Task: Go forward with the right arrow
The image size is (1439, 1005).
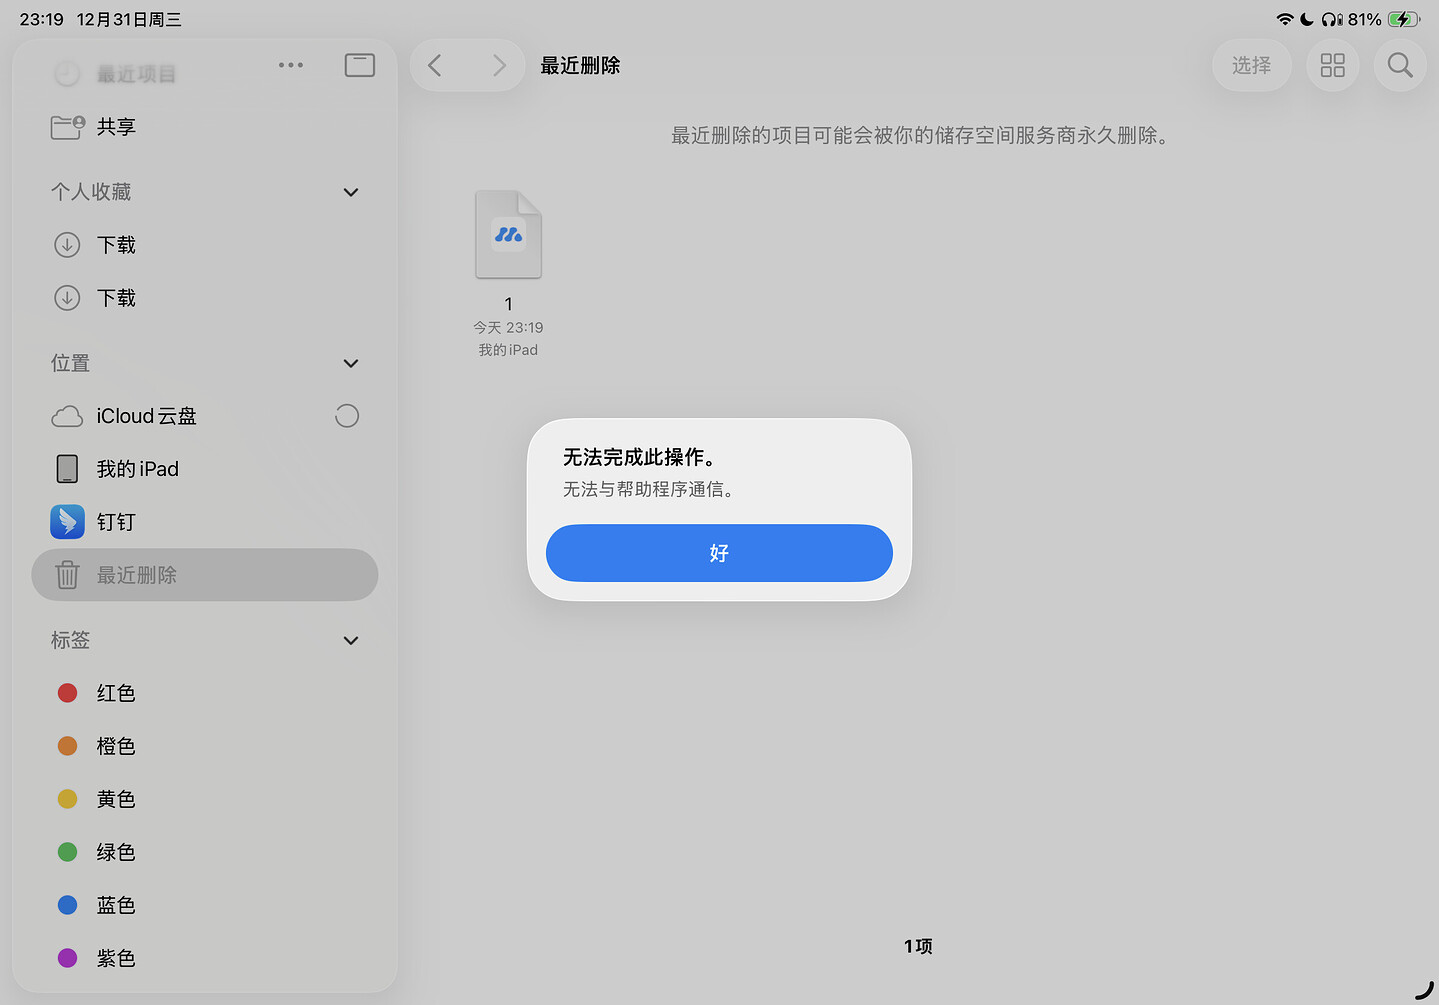Action: click(499, 65)
